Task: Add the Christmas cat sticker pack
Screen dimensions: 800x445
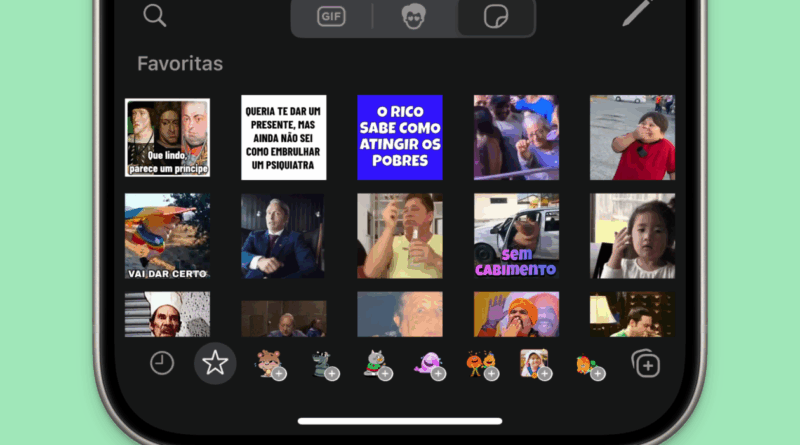Action: pos(378,365)
